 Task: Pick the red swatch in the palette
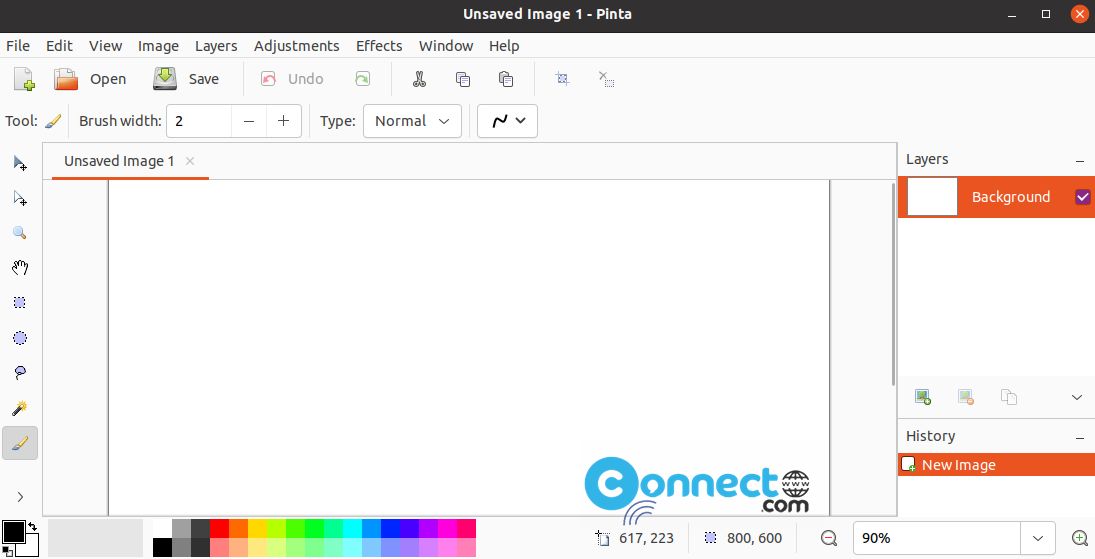pos(219,528)
